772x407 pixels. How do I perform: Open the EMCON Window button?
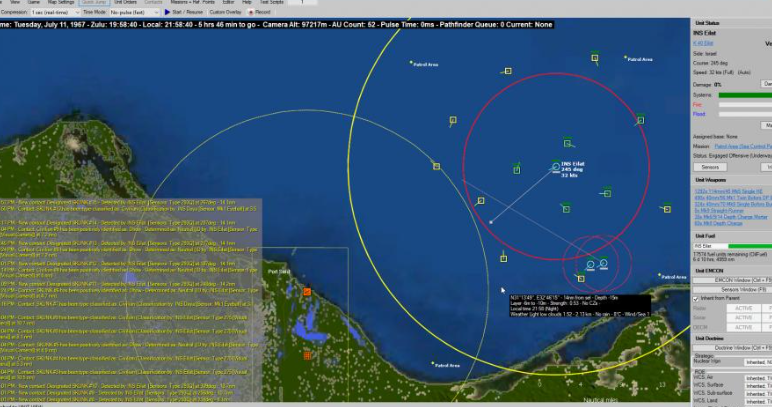click(733, 280)
